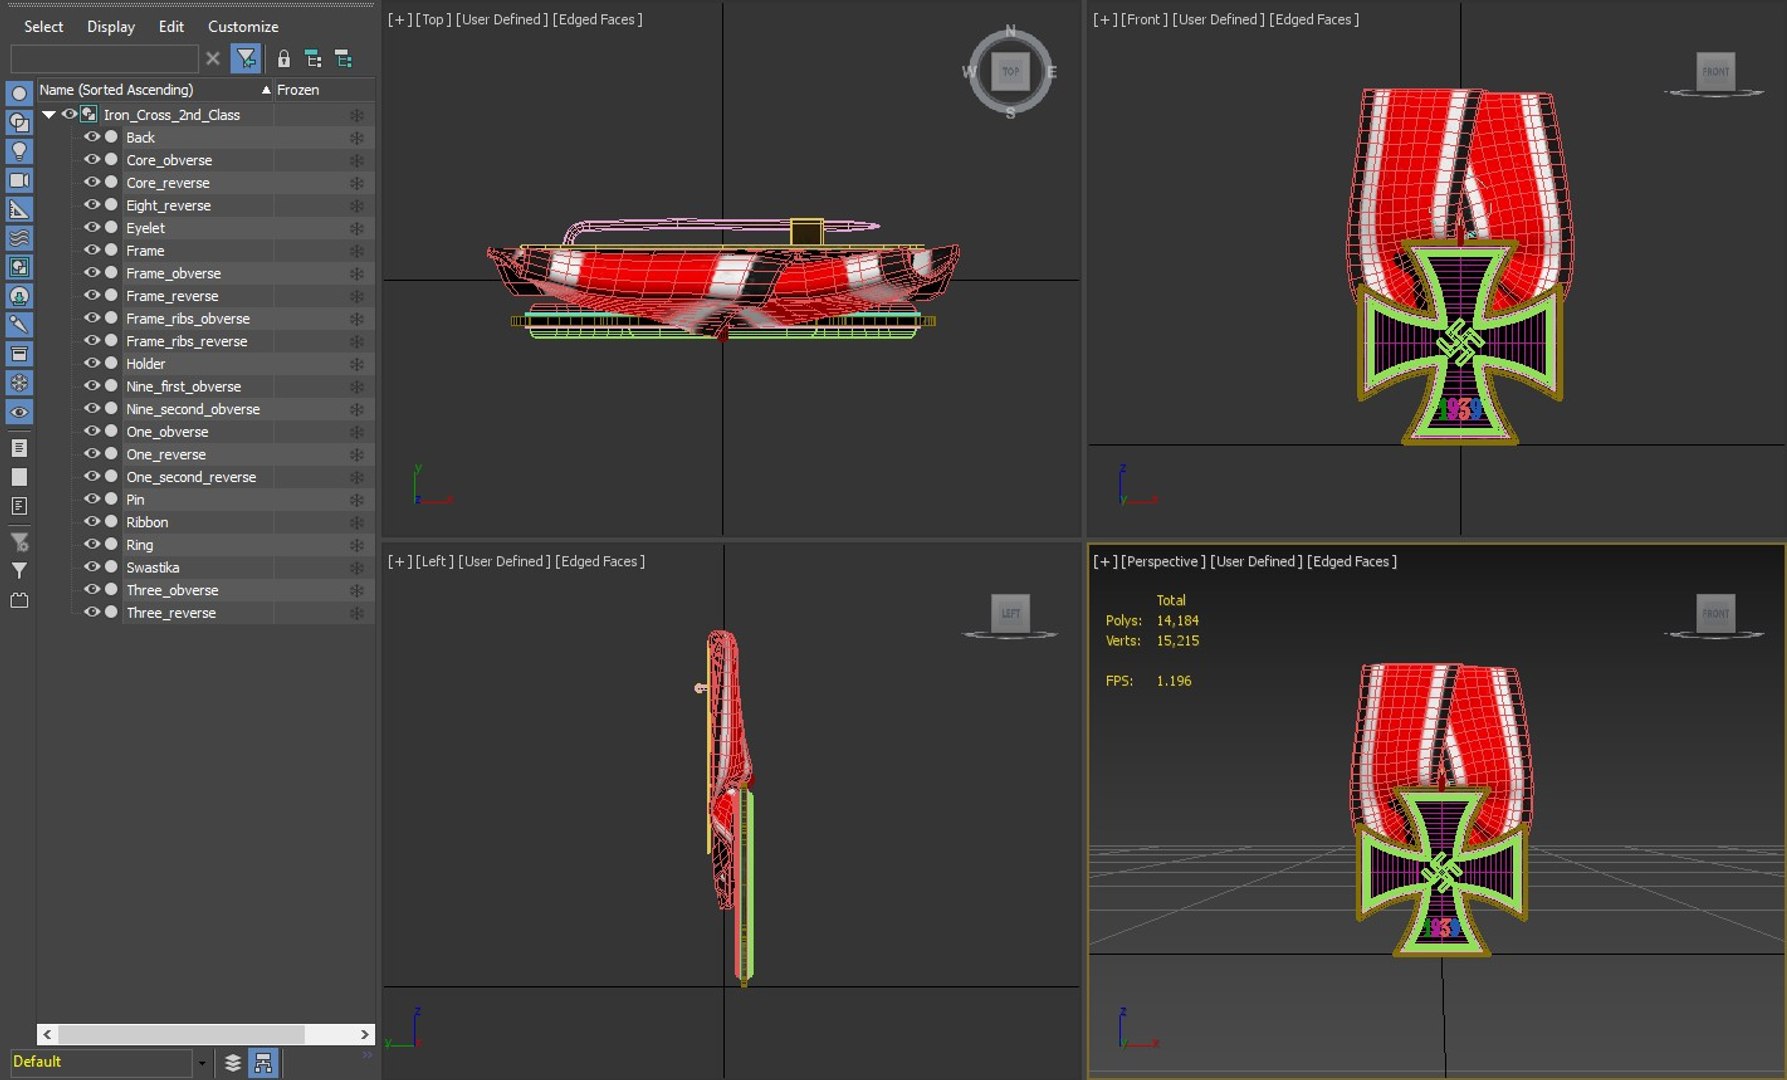Screen dimensions: 1787x1080
Task: Click the Frozen column header
Action: [324, 90]
